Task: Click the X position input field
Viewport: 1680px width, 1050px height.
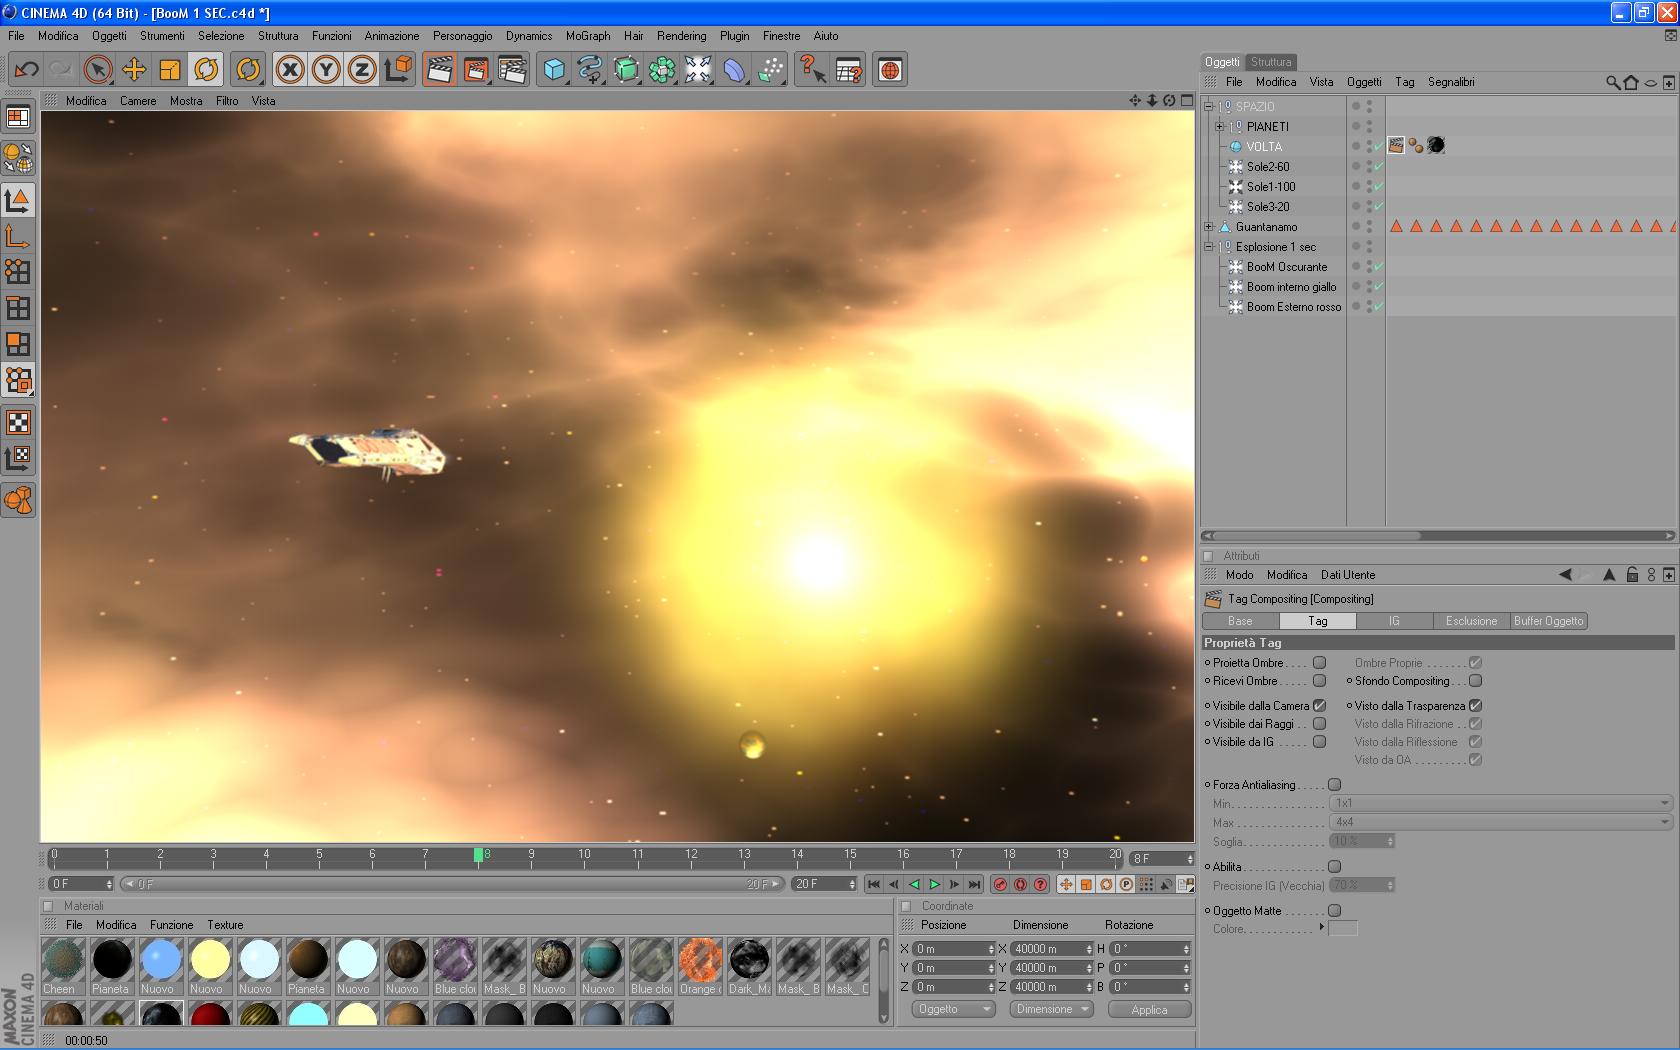Action: [954, 948]
